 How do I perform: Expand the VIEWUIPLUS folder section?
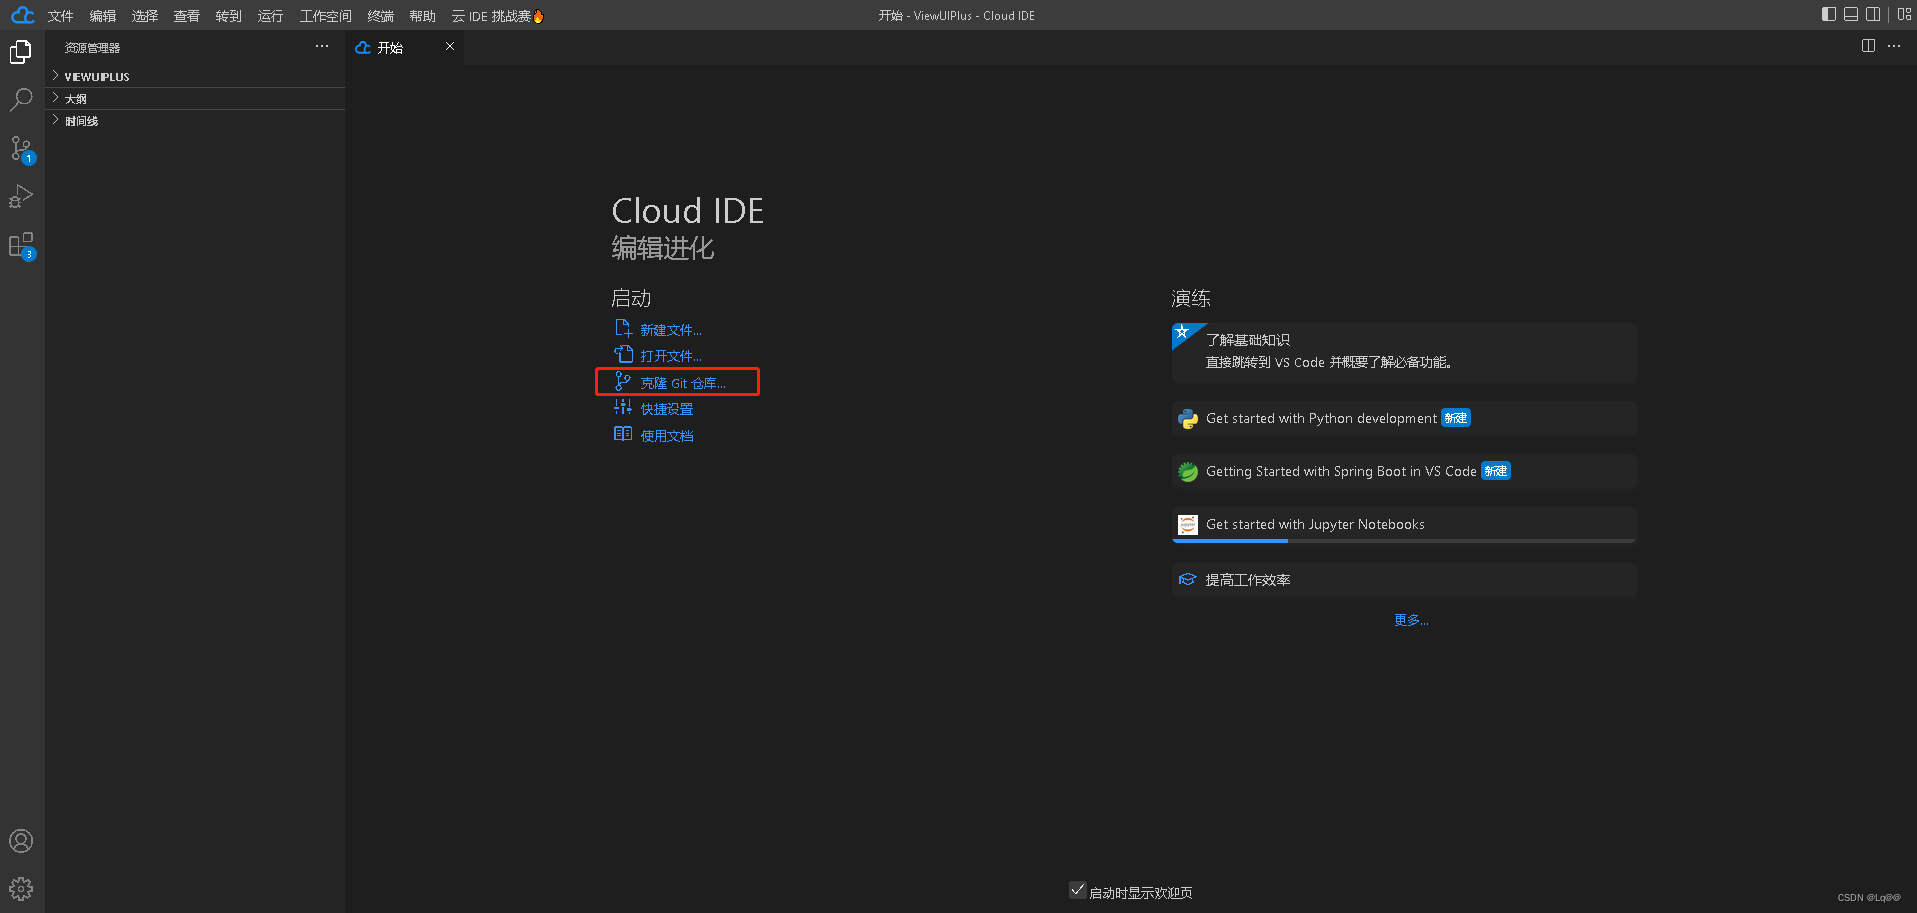pyautogui.click(x=196, y=76)
